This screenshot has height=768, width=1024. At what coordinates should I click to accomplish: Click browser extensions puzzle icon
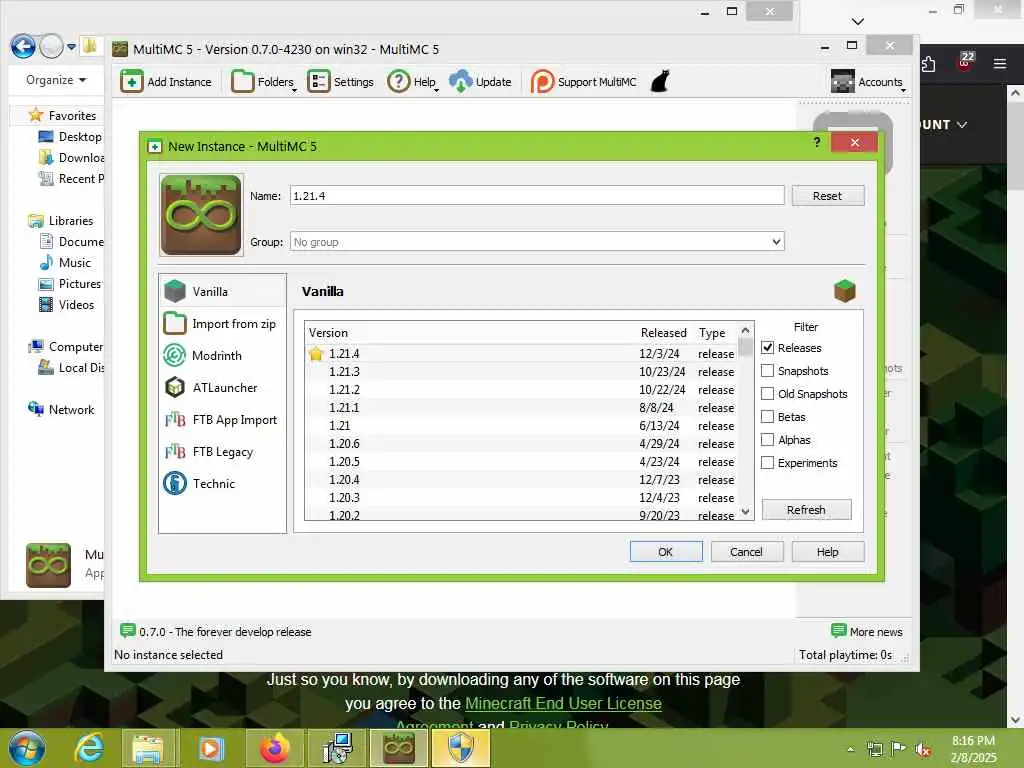click(x=929, y=63)
